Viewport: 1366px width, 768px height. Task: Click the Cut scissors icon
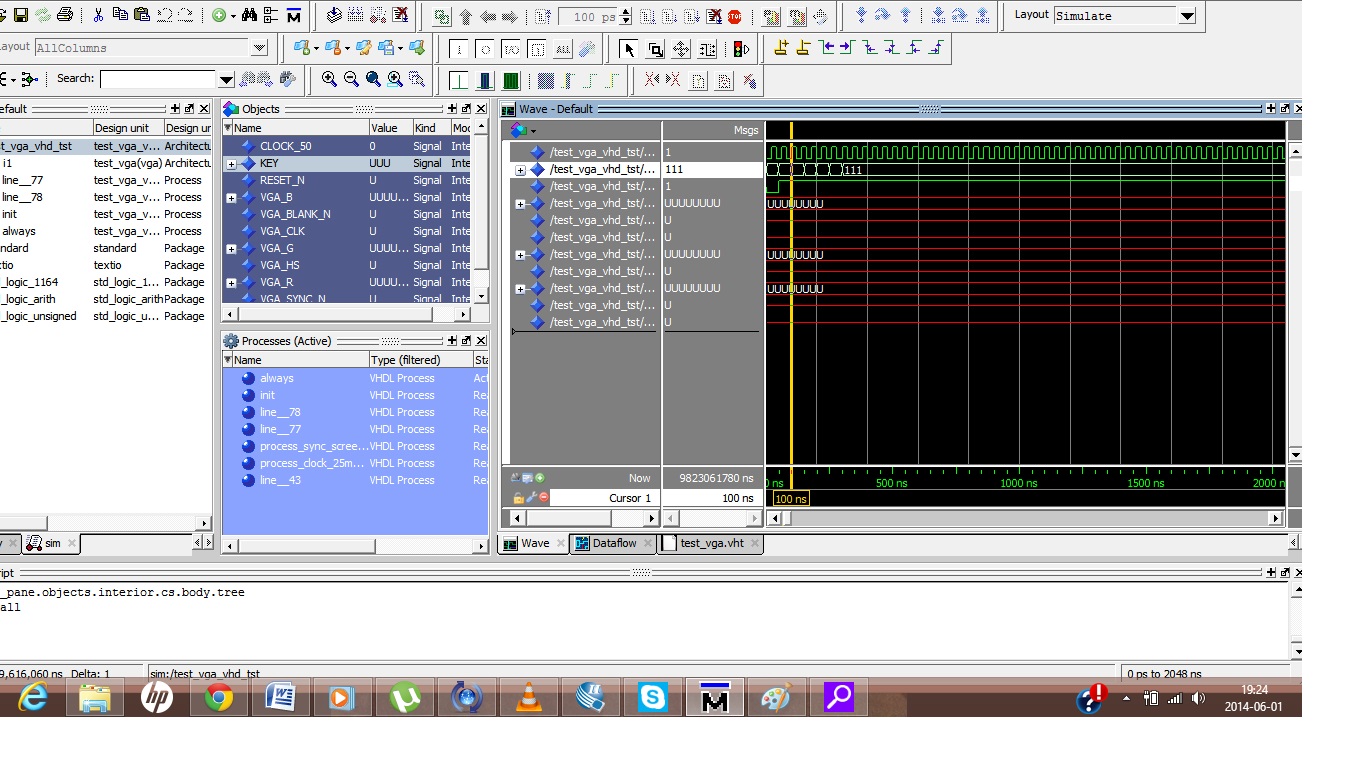(x=97, y=15)
